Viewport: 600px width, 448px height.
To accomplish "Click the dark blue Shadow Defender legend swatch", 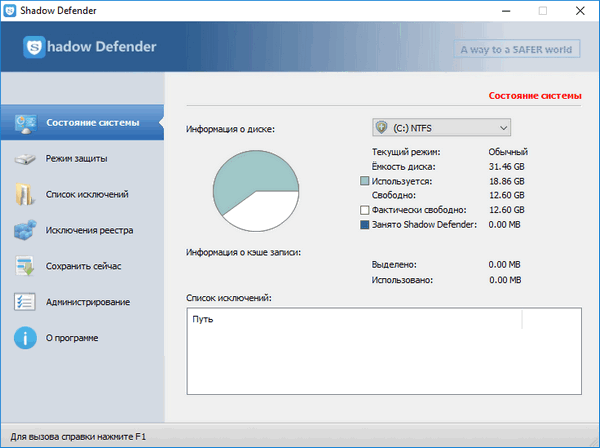I will 364,225.
